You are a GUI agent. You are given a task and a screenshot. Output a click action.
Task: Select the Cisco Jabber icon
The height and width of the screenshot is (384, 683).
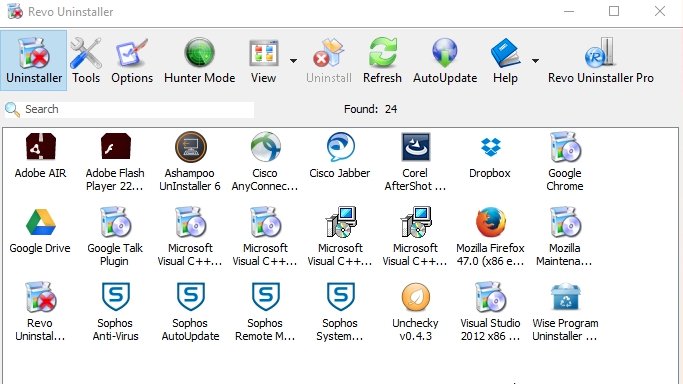pos(340,147)
